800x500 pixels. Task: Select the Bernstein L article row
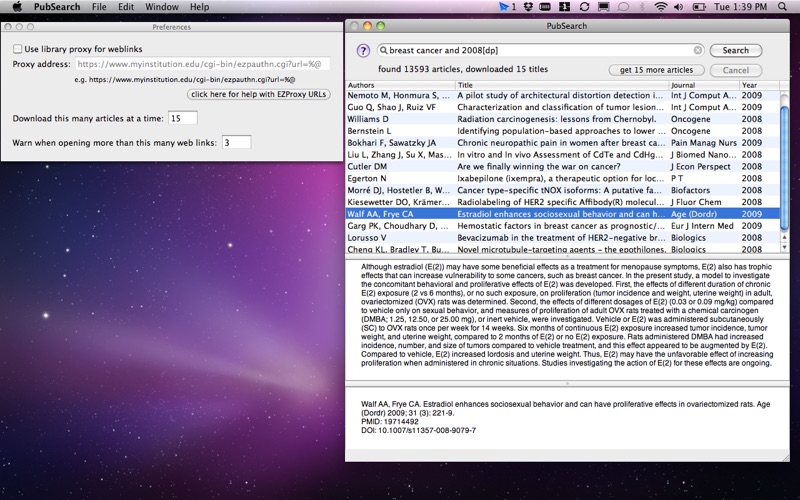point(563,131)
